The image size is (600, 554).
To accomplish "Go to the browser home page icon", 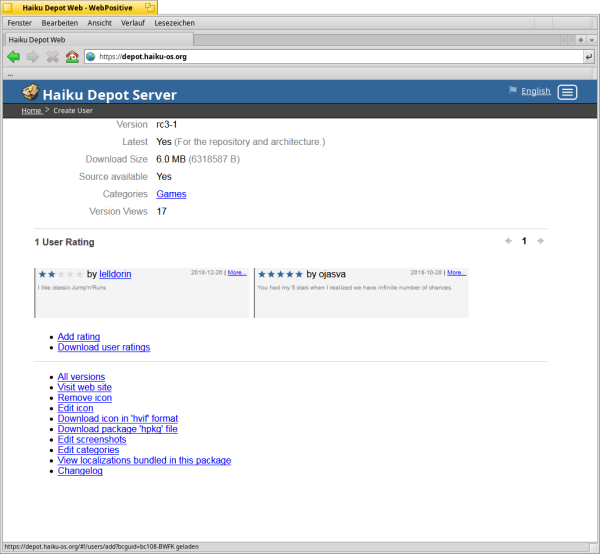I will click(x=71, y=57).
